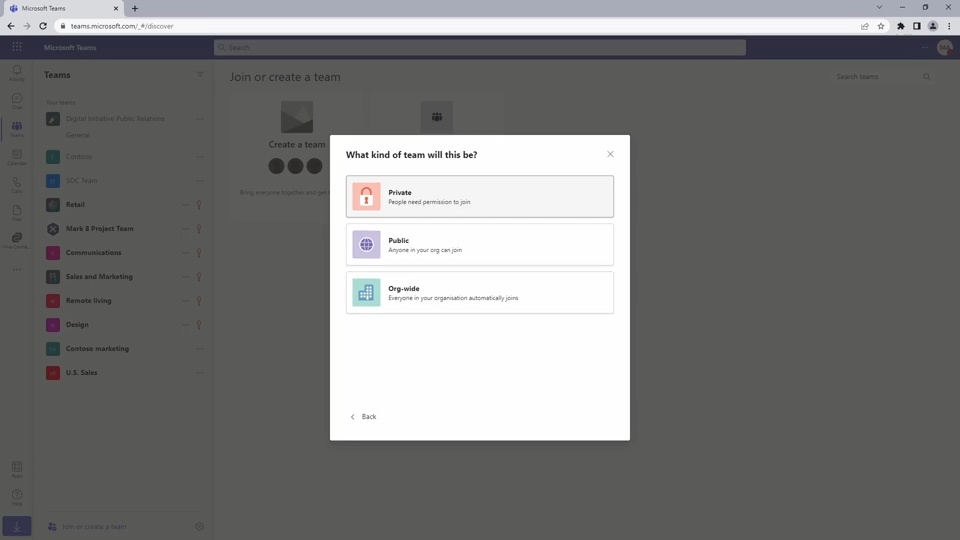
Task: Select the General channel
Action: pyautogui.click(x=78, y=135)
